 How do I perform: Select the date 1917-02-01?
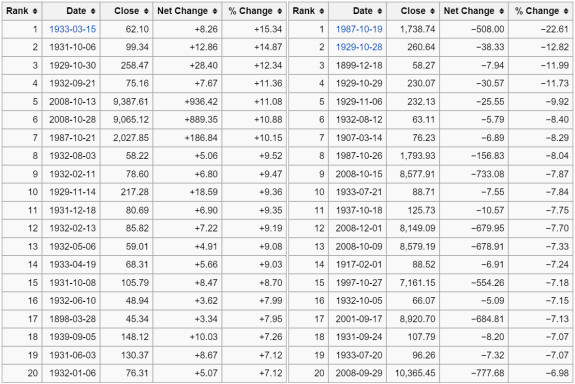(x=359, y=264)
